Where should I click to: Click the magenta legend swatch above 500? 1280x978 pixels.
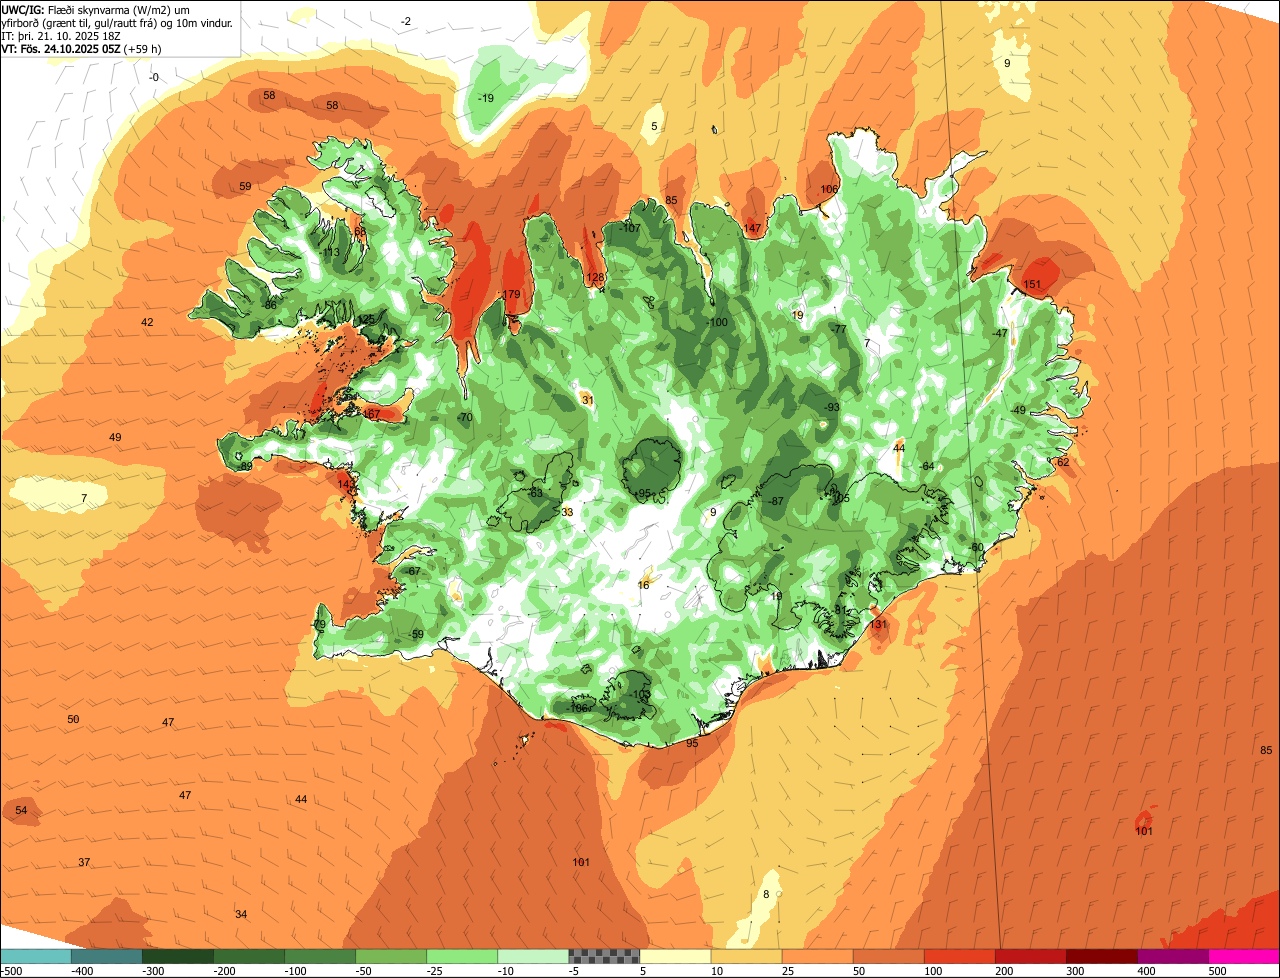tap(1243, 956)
